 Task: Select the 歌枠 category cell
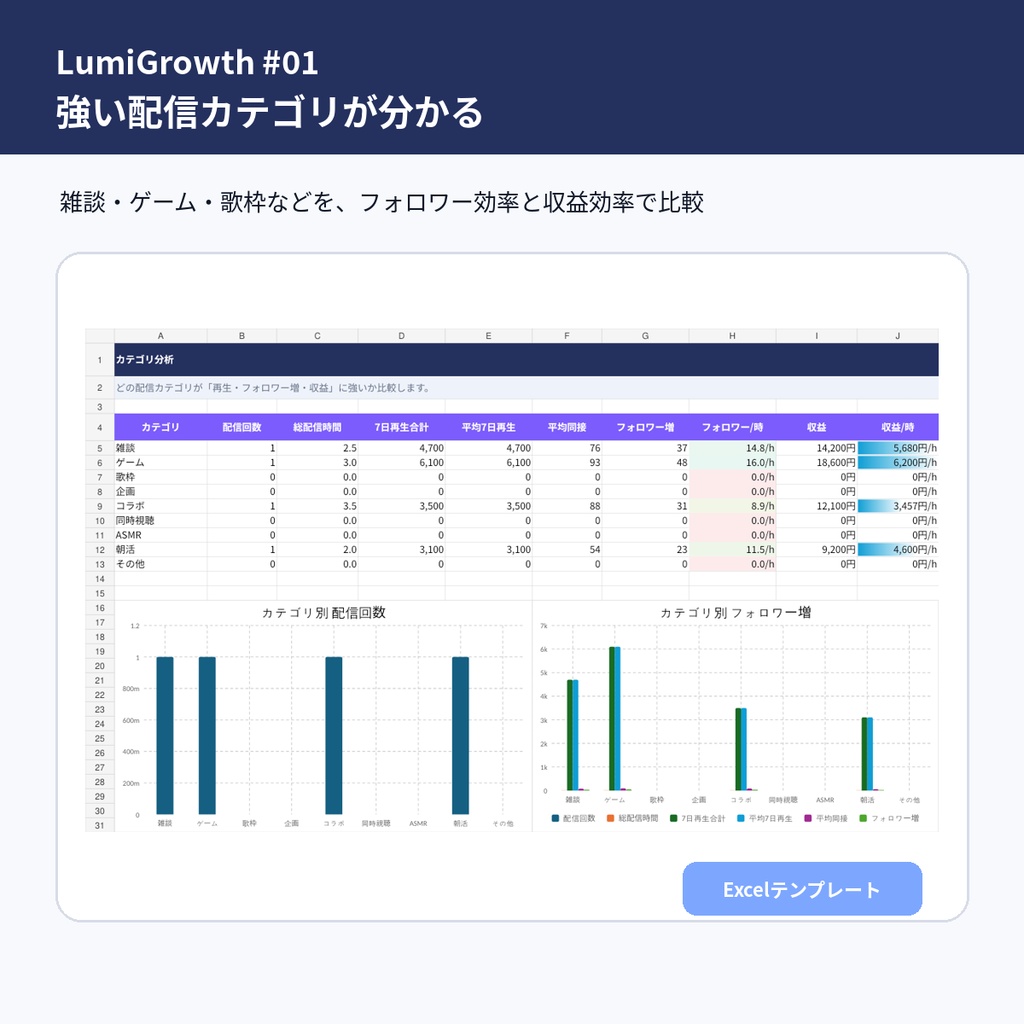161,477
